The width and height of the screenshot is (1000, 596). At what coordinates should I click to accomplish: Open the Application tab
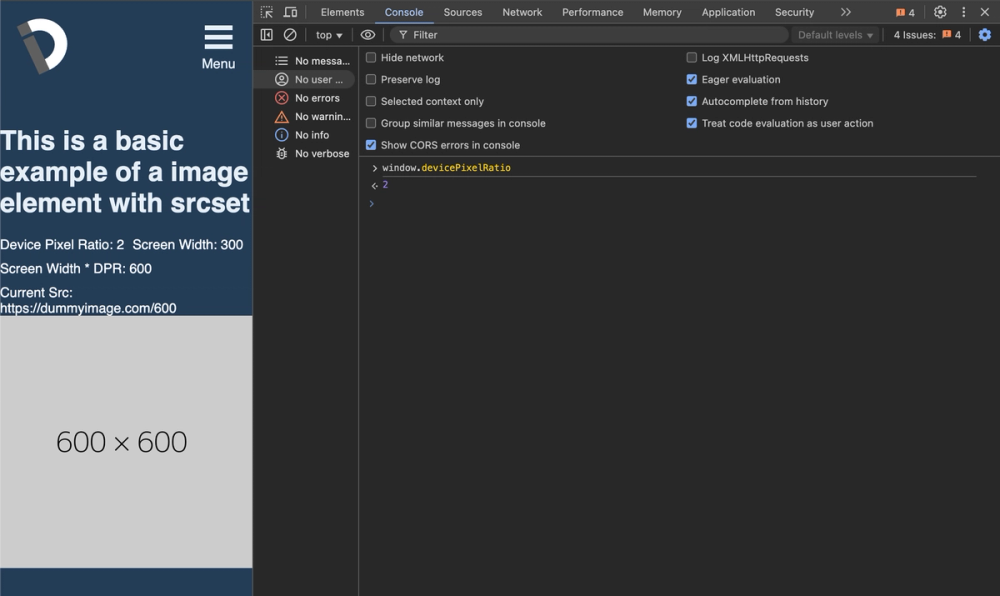(x=728, y=12)
